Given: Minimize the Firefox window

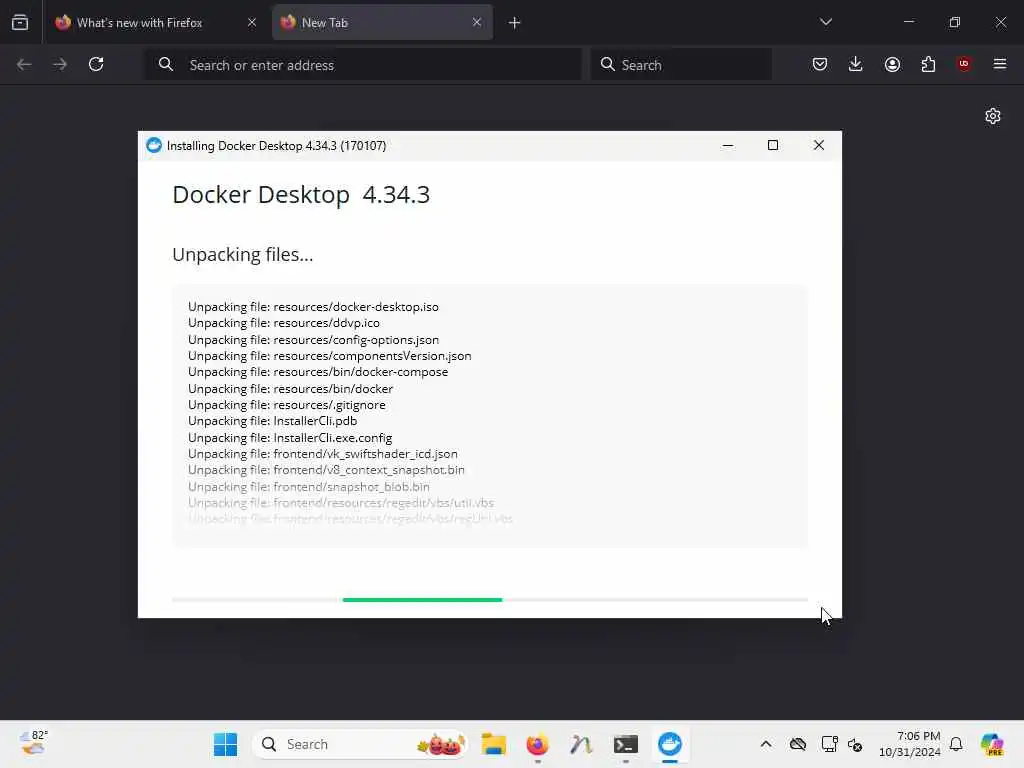Looking at the screenshot, I should (908, 22).
